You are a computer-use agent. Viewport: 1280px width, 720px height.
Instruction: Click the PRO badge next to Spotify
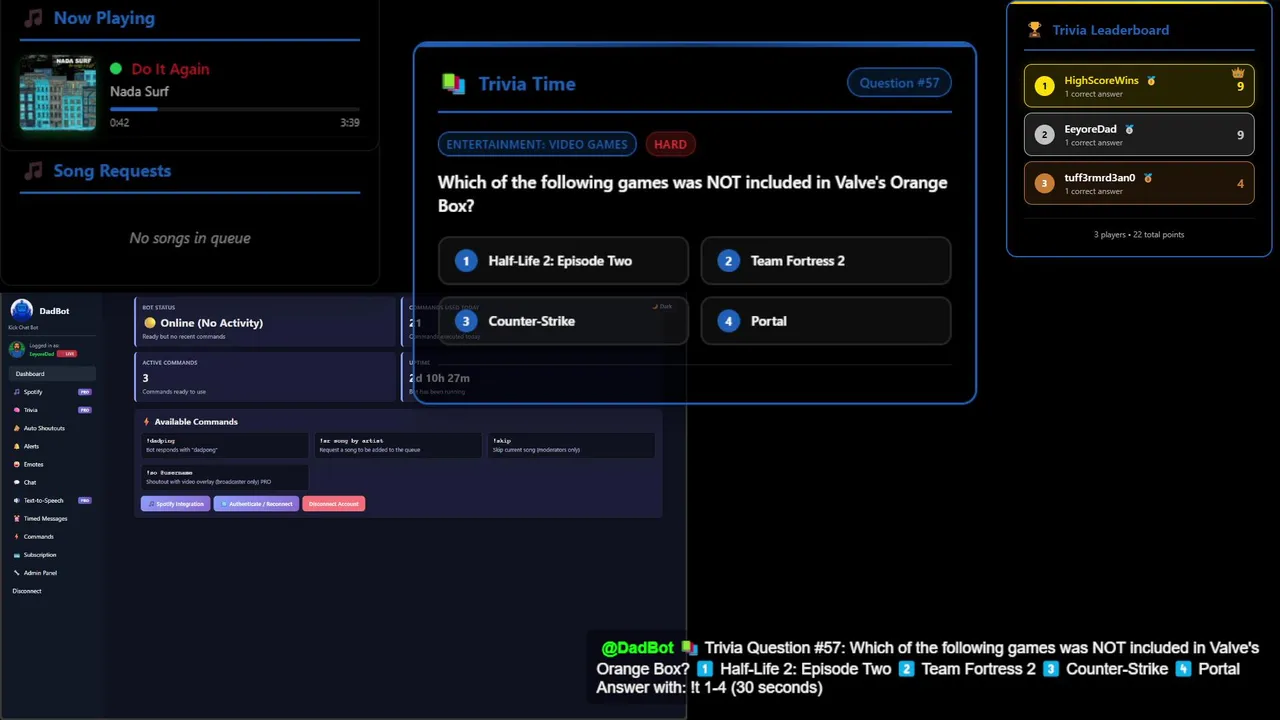pyautogui.click(x=85, y=392)
